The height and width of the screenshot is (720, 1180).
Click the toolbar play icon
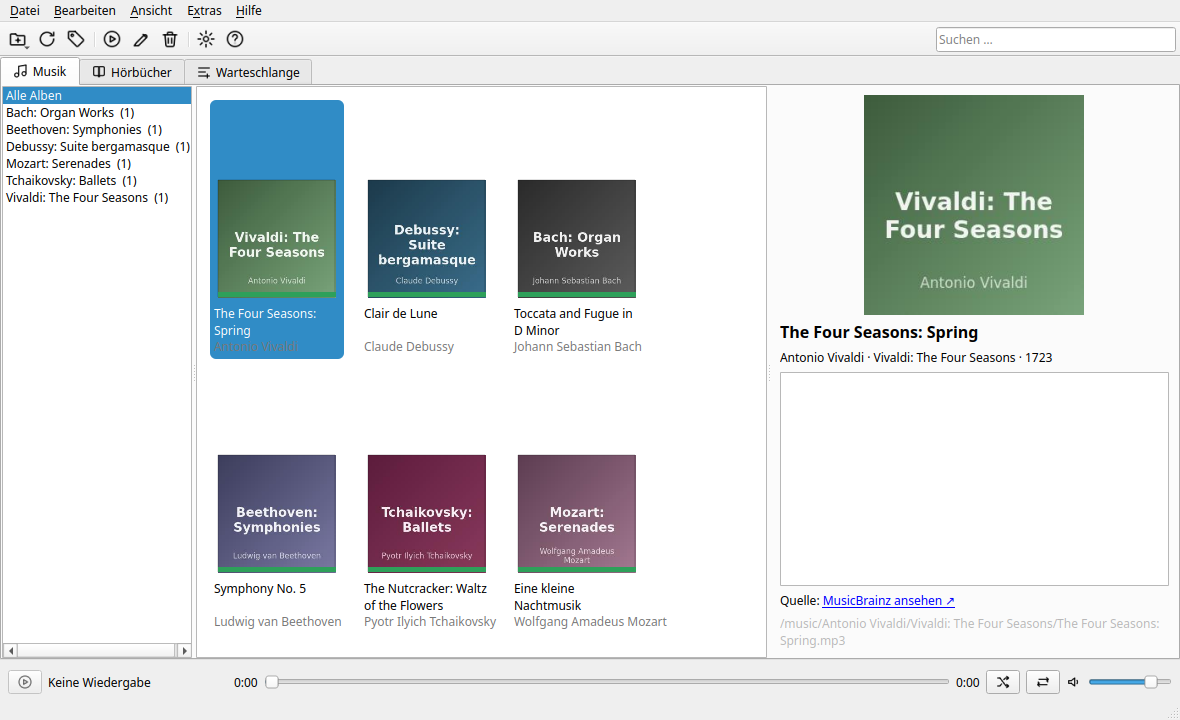(x=111, y=39)
